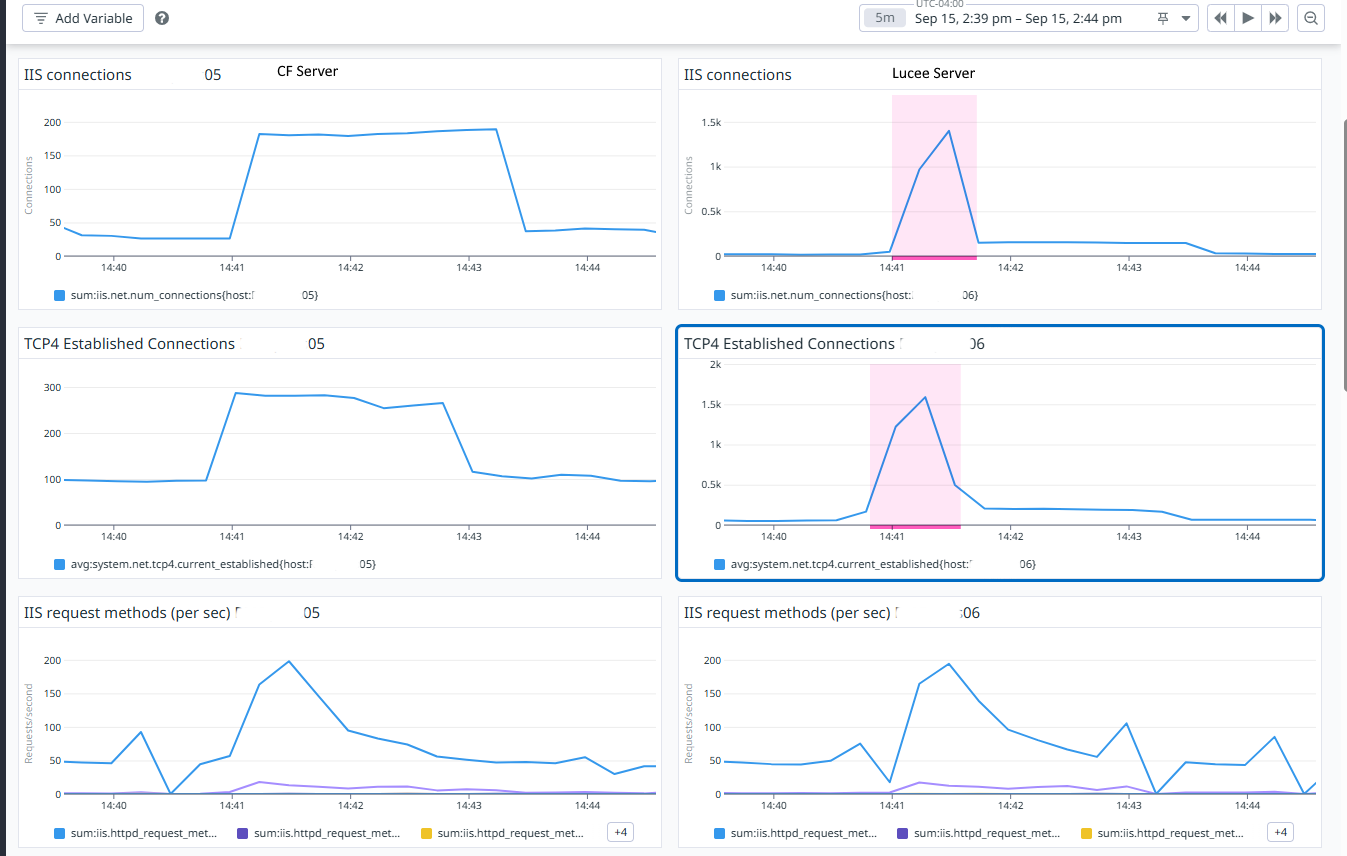Open the help question mark icon
The width and height of the screenshot is (1347, 856).
coord(162,18)
